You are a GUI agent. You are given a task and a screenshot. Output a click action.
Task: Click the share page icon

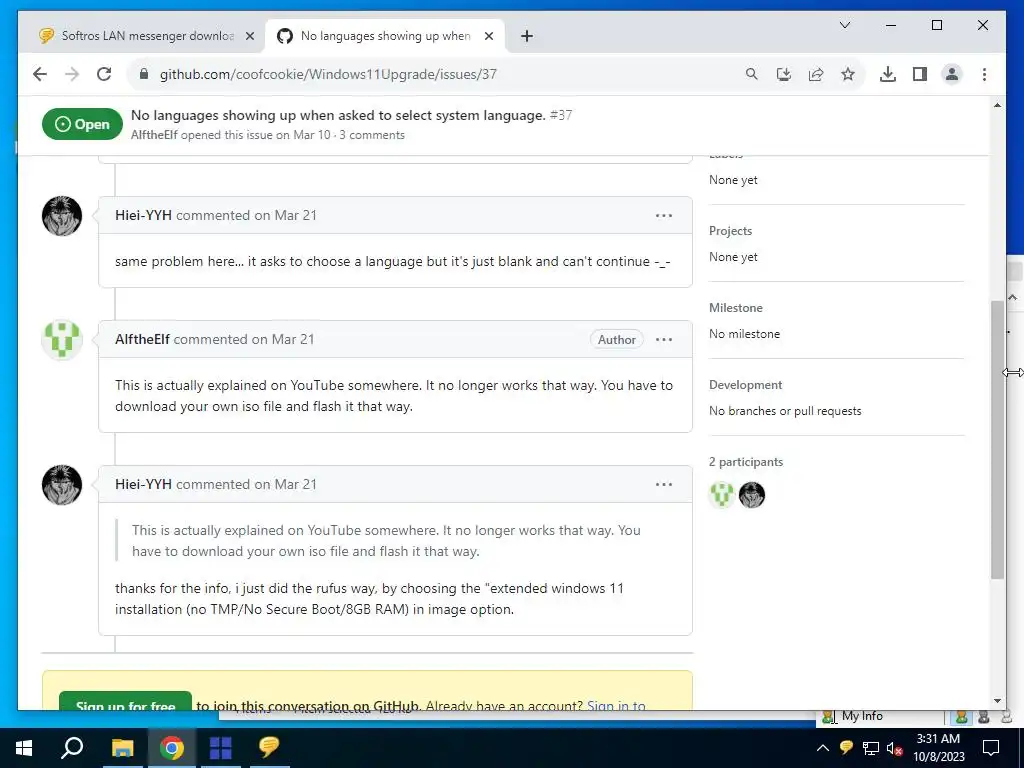[816, 74]
